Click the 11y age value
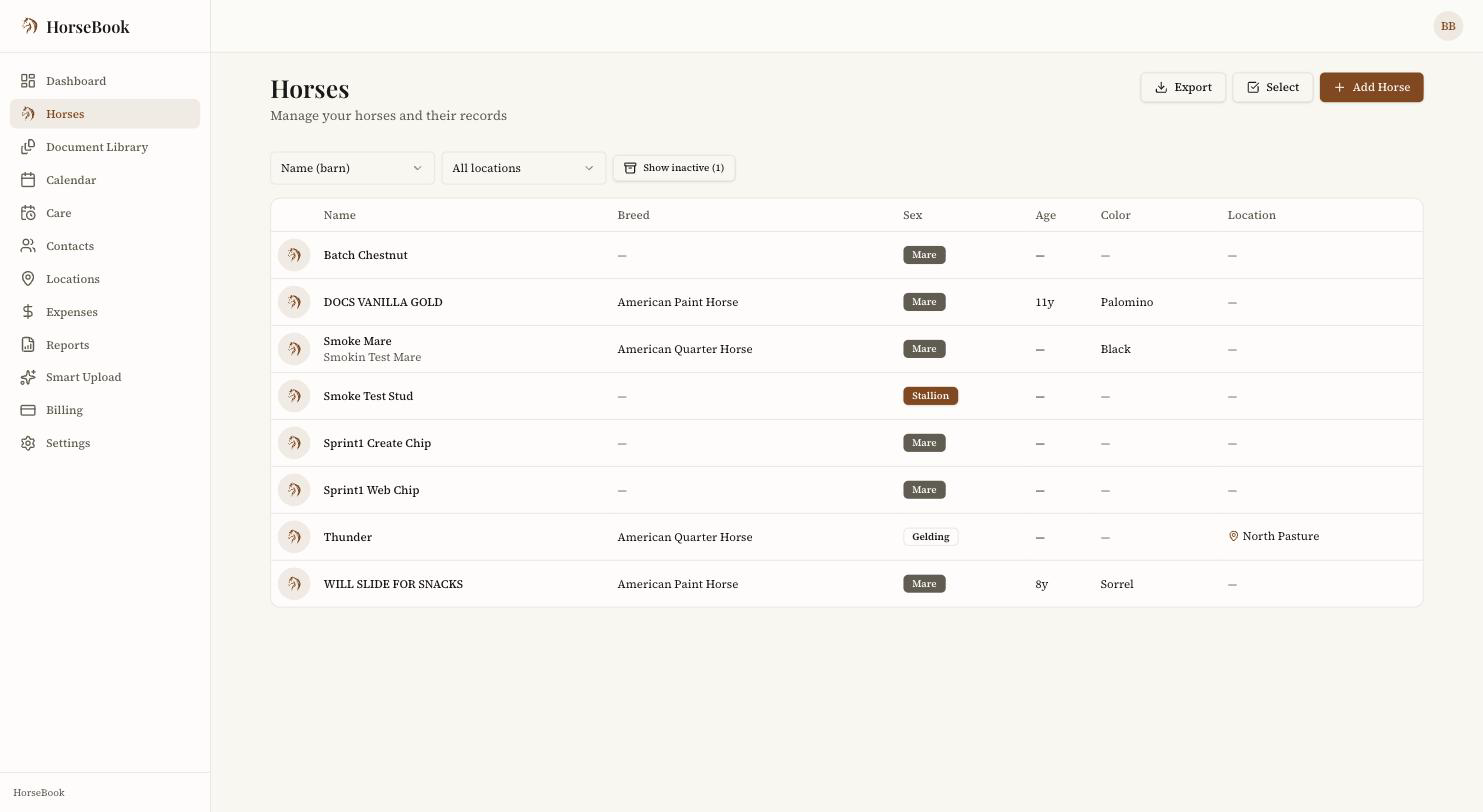Screen dimensions: 1483x812 coord(1045,302)
